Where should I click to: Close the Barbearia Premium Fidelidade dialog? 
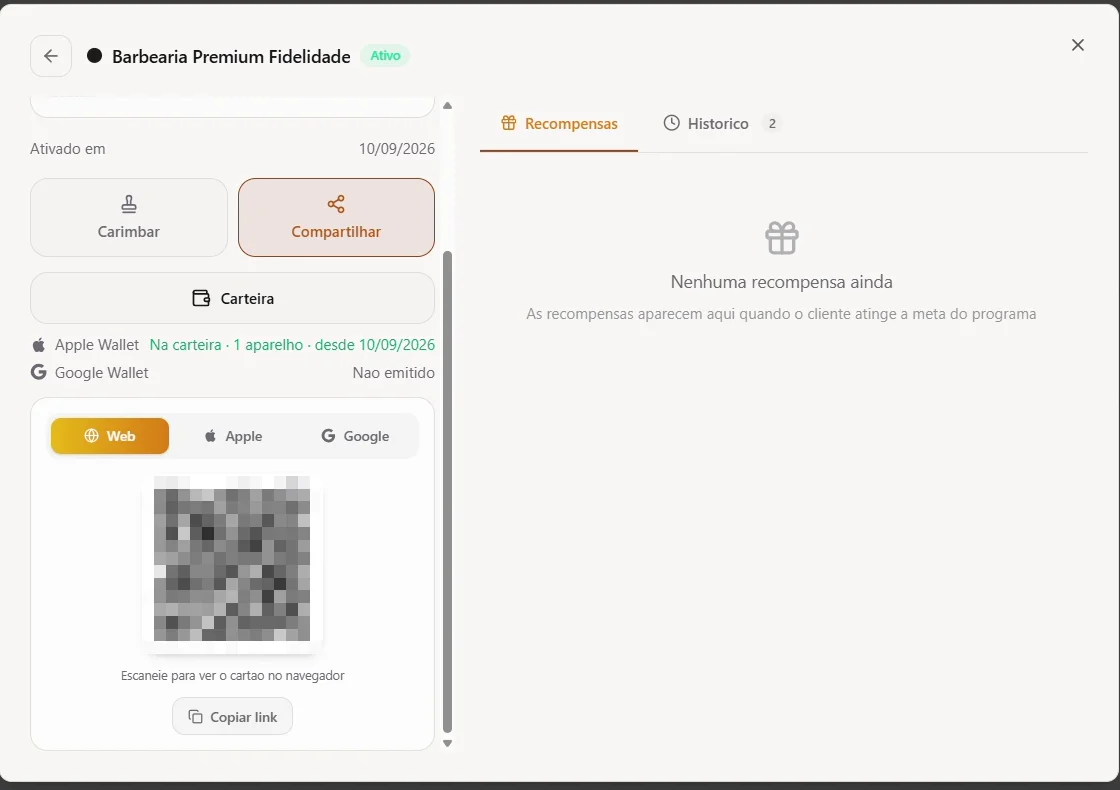[1078, 45]
